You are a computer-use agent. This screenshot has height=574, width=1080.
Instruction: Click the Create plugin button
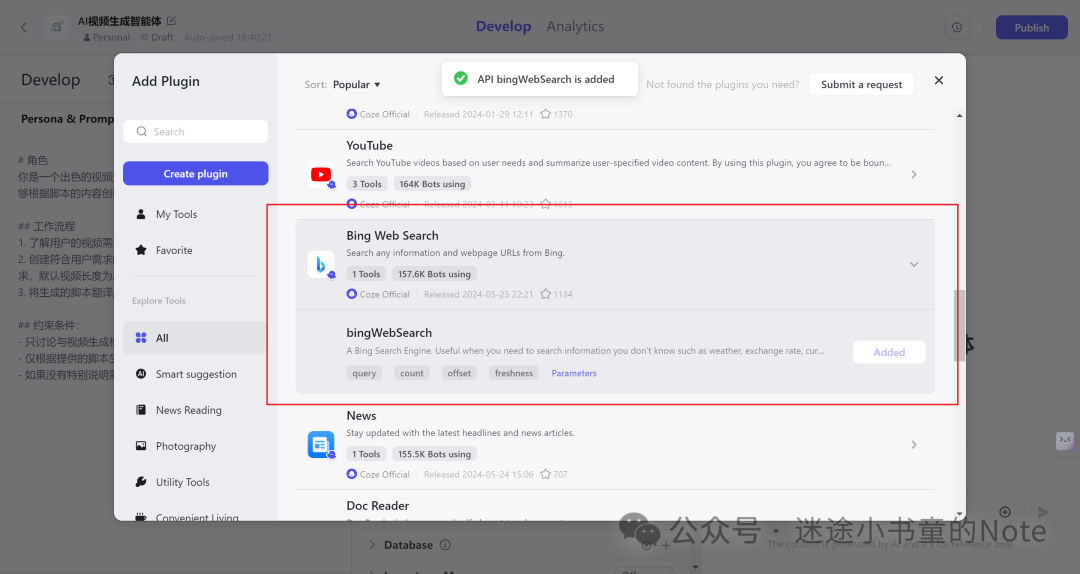tap(196, 174)
